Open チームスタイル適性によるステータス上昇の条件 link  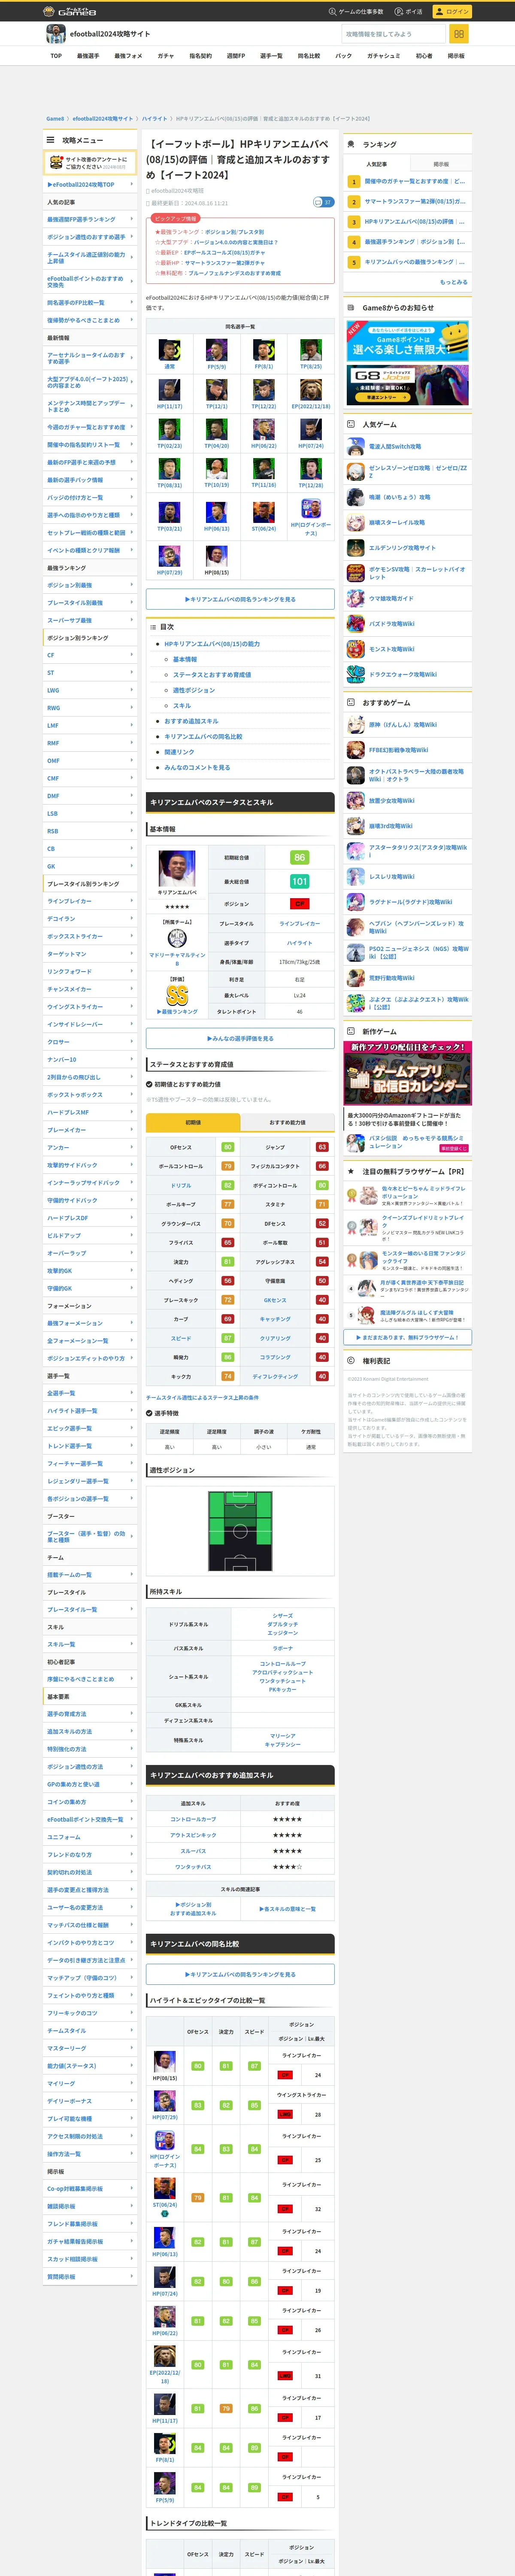pyautogui.click(x=202, y=1397)
